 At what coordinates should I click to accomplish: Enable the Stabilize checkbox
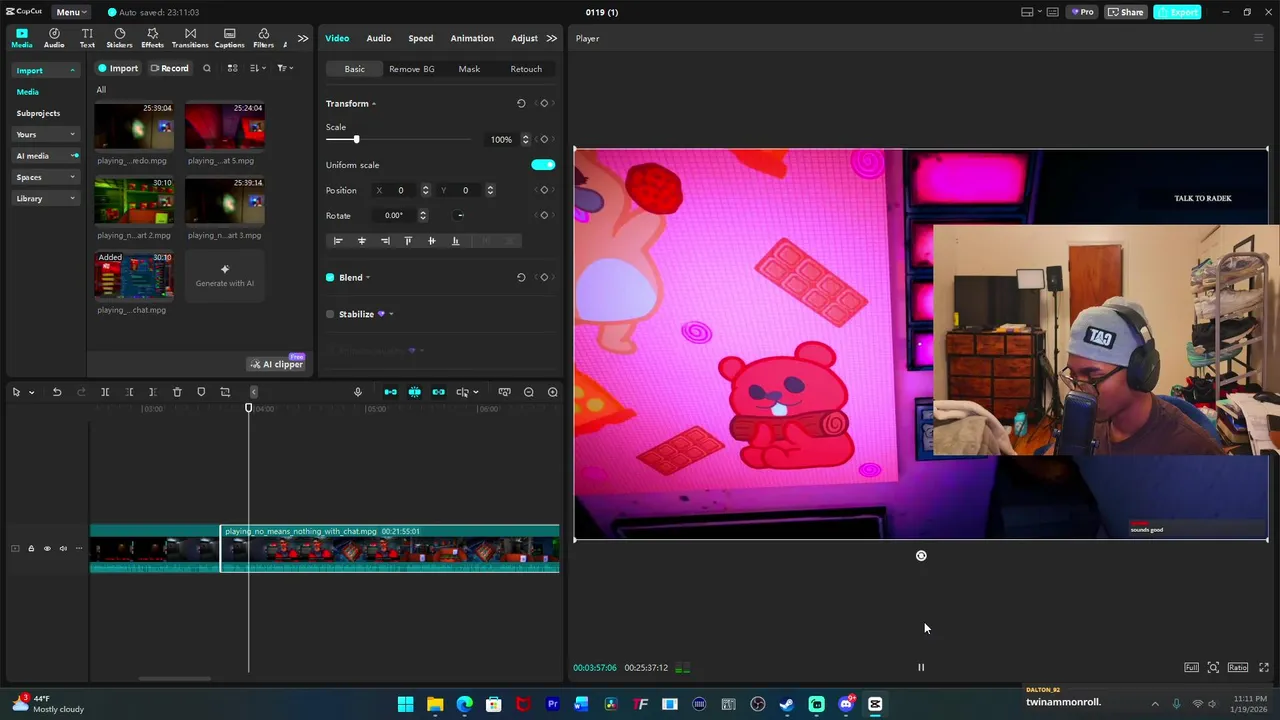coord(330,314)
